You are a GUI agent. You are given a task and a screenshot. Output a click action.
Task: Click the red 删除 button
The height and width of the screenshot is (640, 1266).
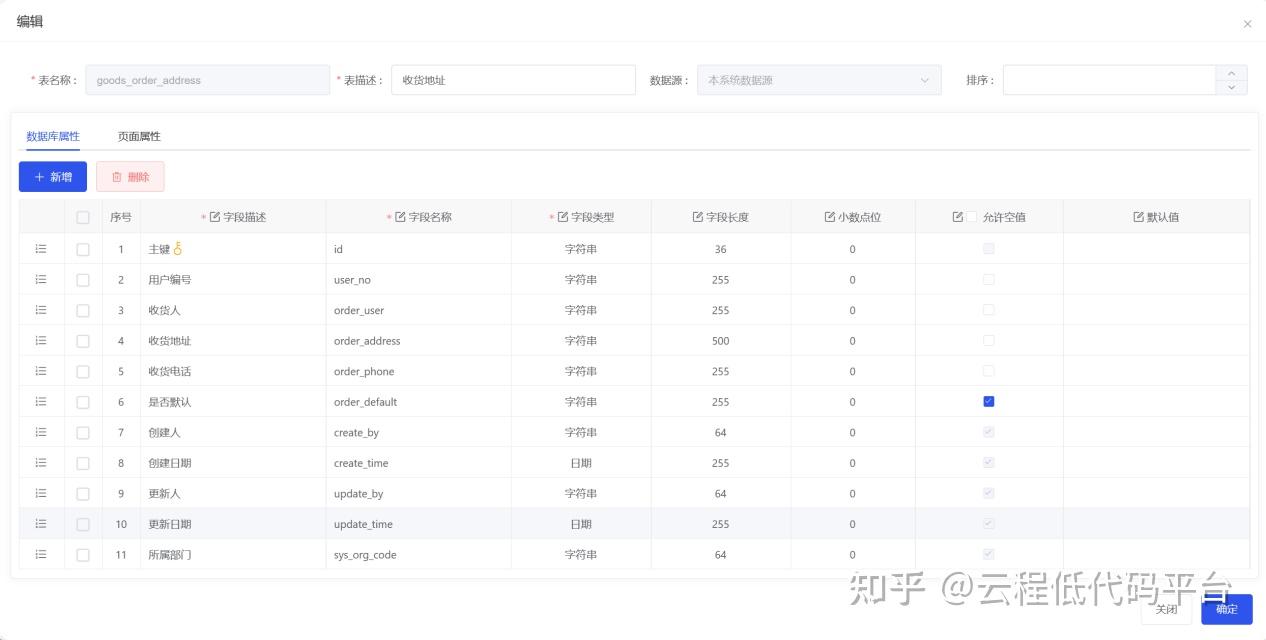(130, 177)
